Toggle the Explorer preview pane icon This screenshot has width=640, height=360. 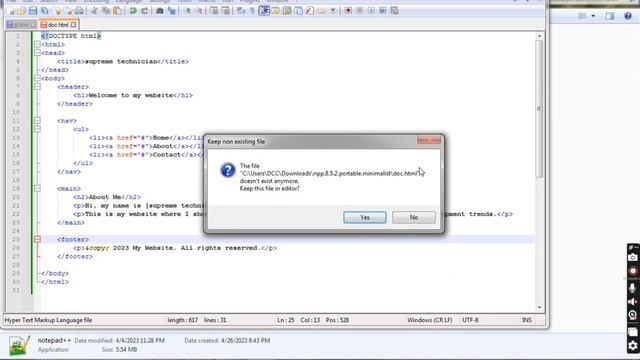610,16
